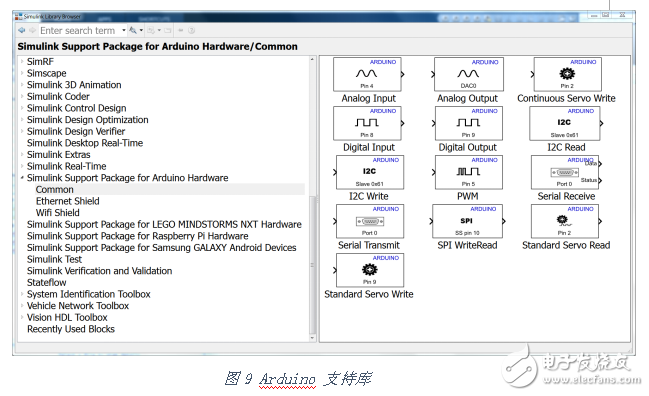This screenshot has height=396, width=649.
Task: Select the Standard Servo Write block
Action: point(369,270)
